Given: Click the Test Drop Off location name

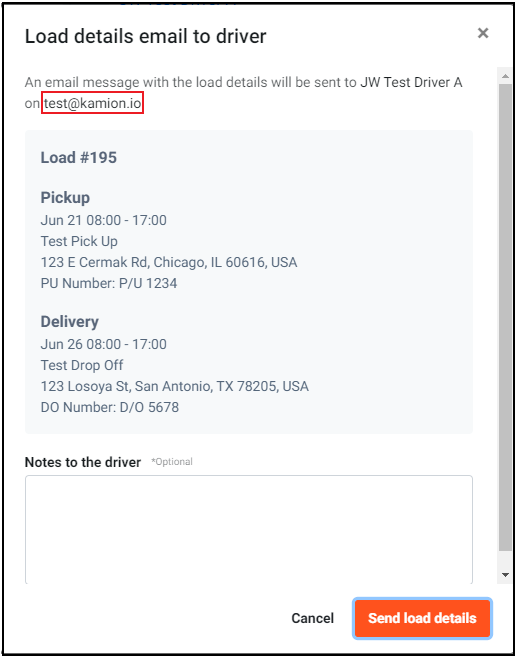Looking at the screenshot, I should pyautogui.click(x=82, y=365).
